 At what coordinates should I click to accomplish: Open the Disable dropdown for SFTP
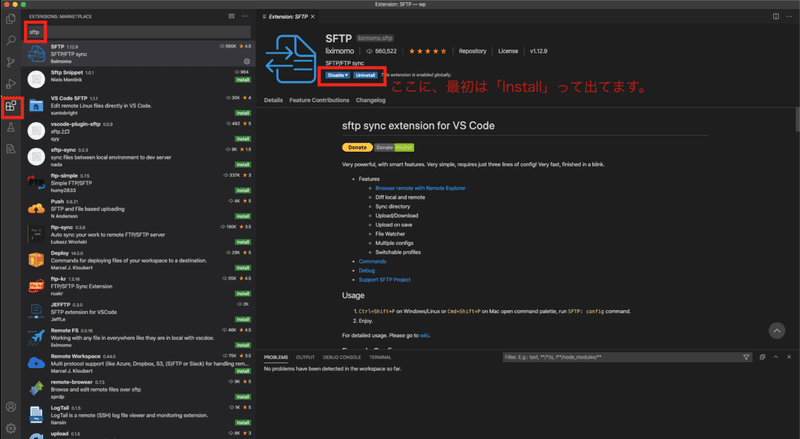coord(337,75)
